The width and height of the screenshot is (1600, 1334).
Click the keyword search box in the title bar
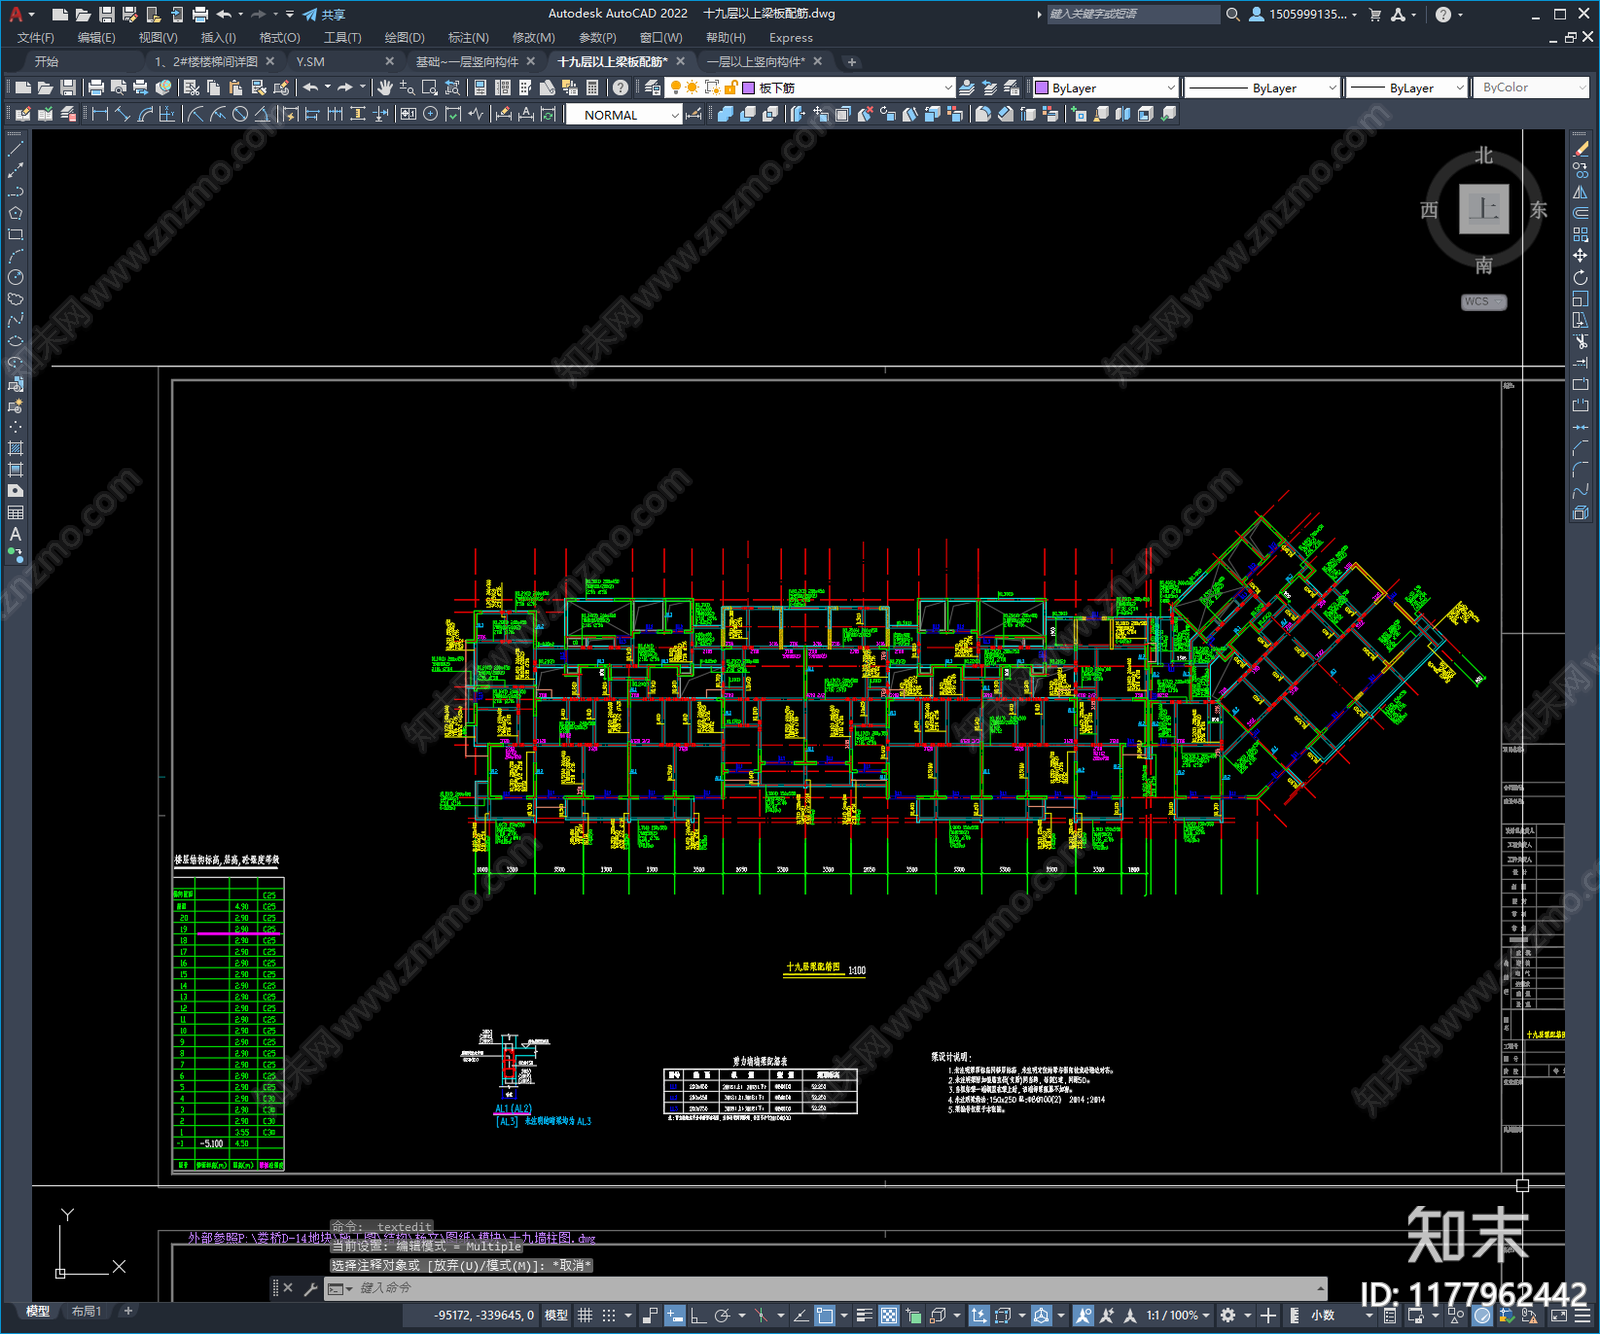tap(1132, 14)
